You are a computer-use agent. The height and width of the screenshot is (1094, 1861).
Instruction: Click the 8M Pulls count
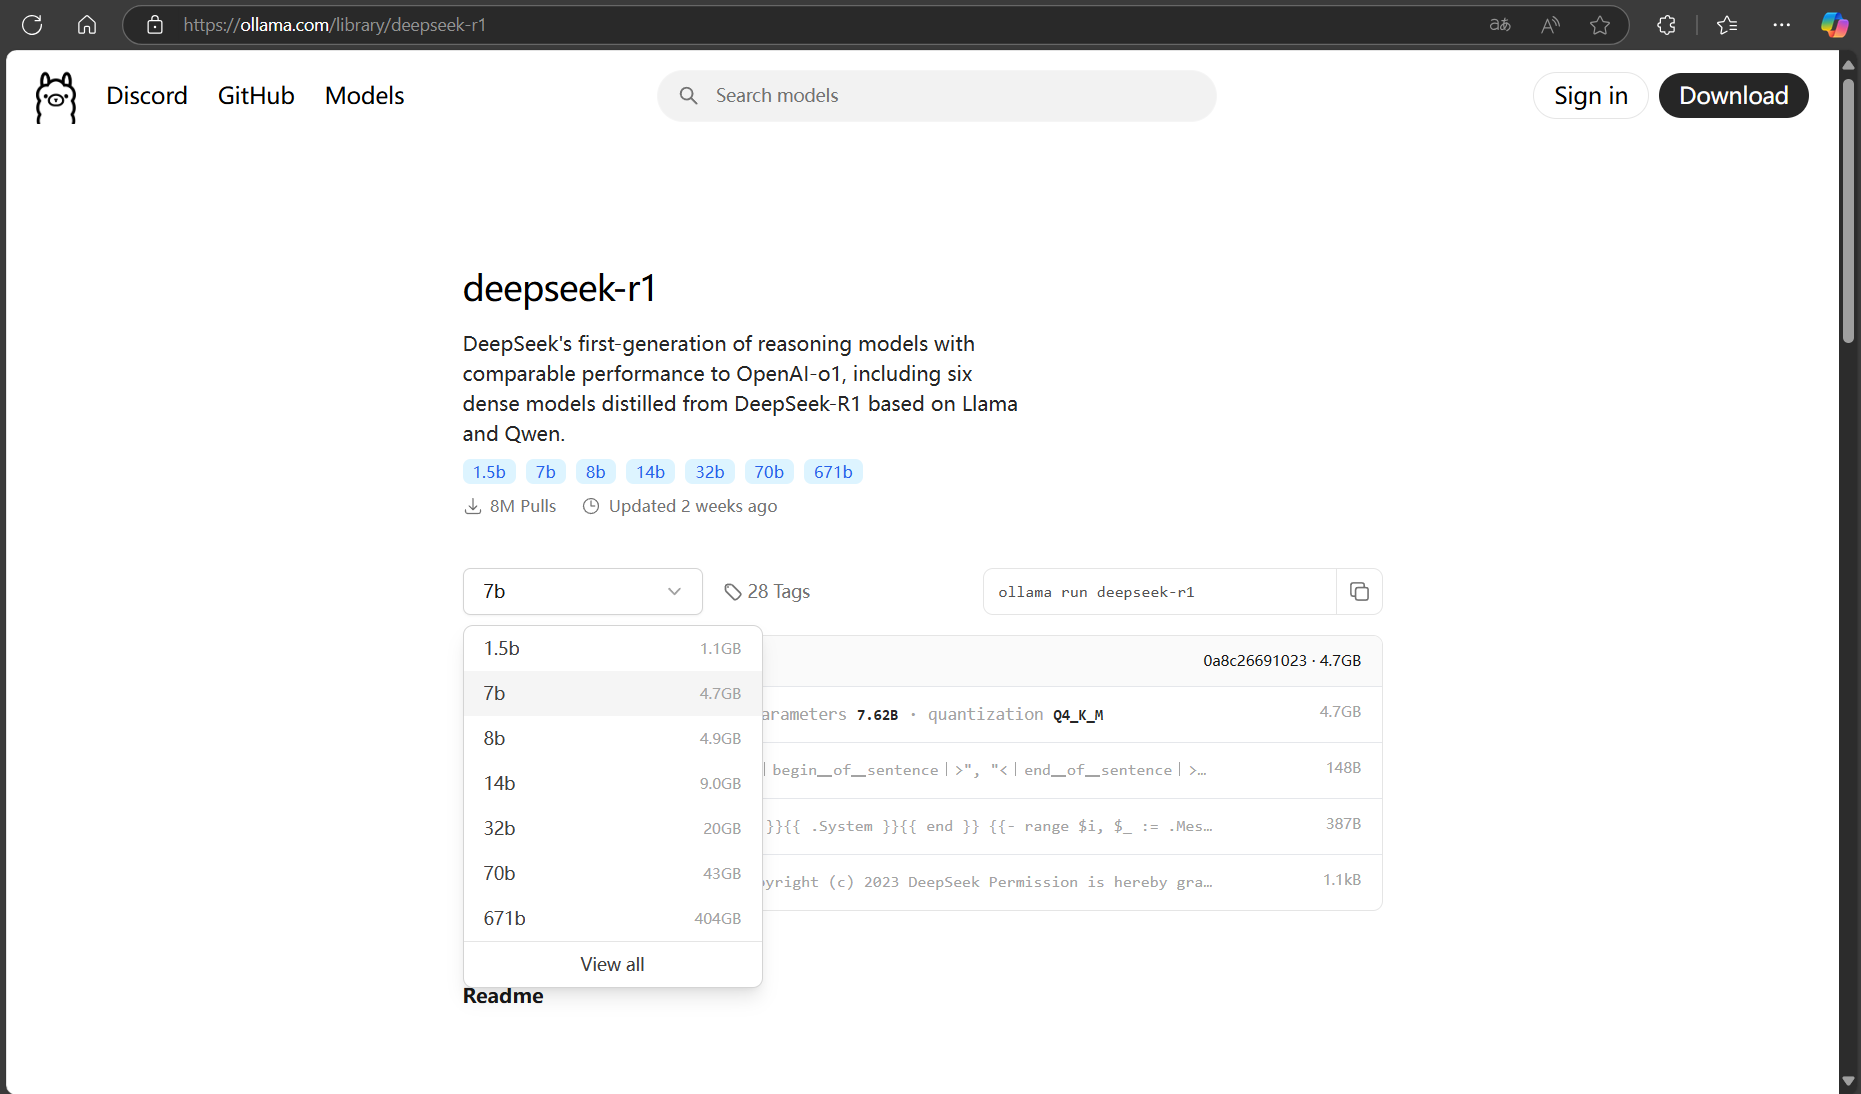tap(523, 507)
